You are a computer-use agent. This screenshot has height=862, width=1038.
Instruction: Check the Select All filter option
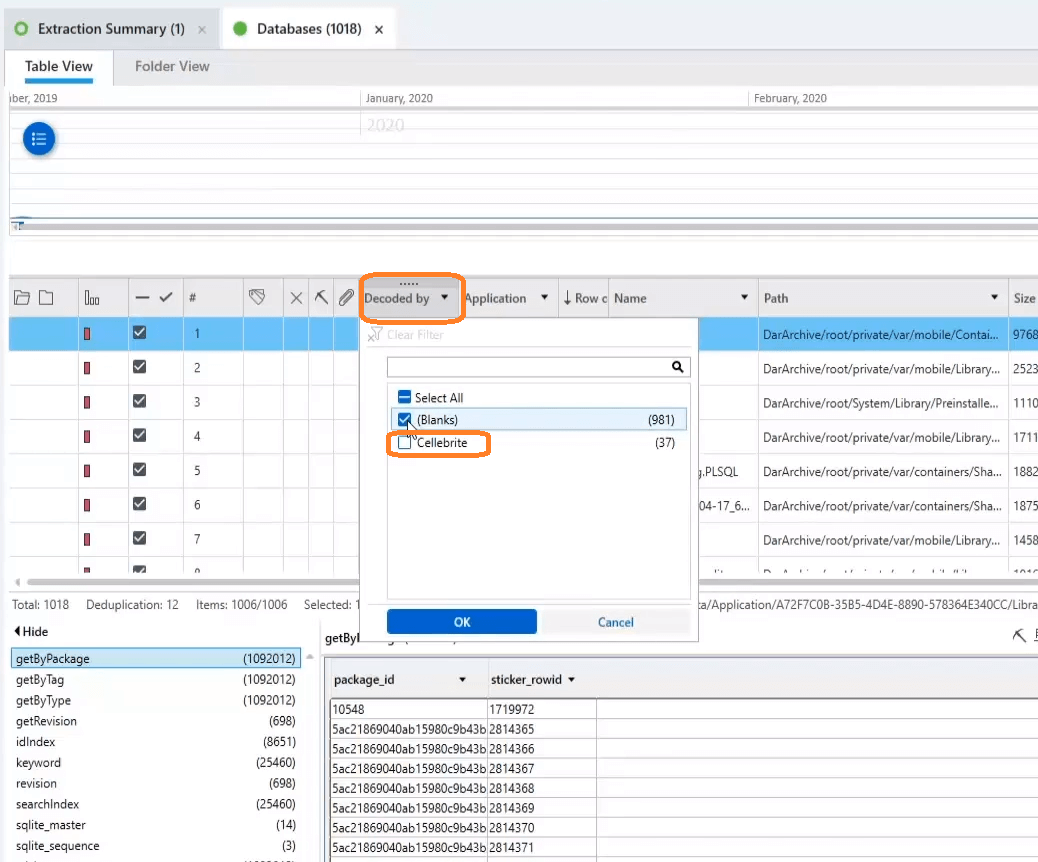(404, 397)
